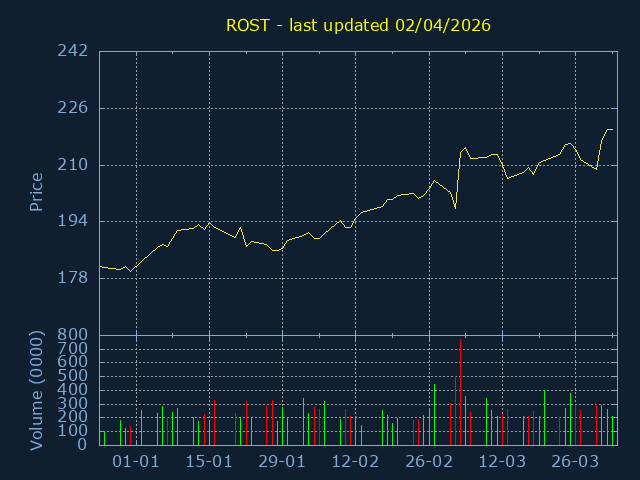
Task: Click the Volume (0000) axis label
Action: pyautogui.click(x=36, y=389)
